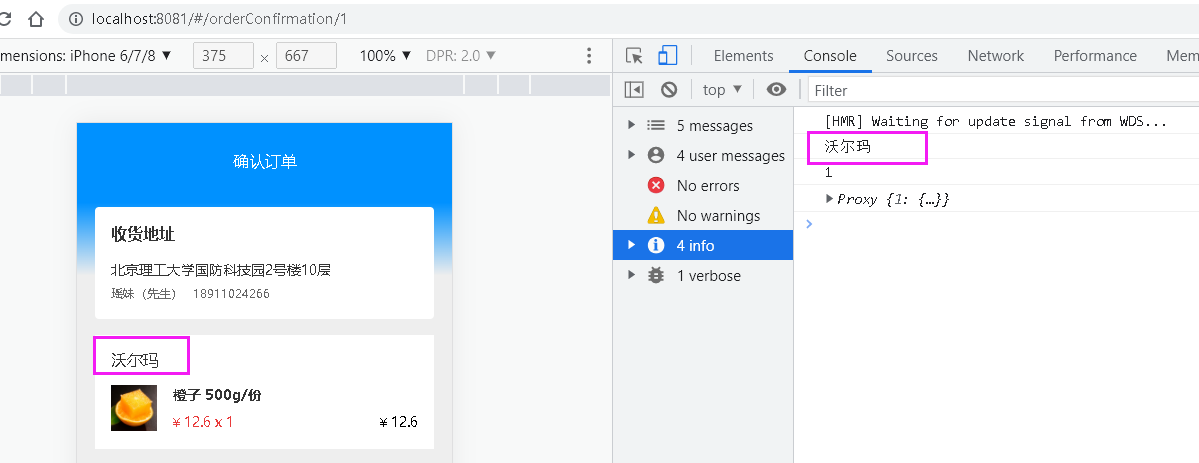1199x463 pixels.
Task: Click the phone number 18911024266
Action: 231,294
